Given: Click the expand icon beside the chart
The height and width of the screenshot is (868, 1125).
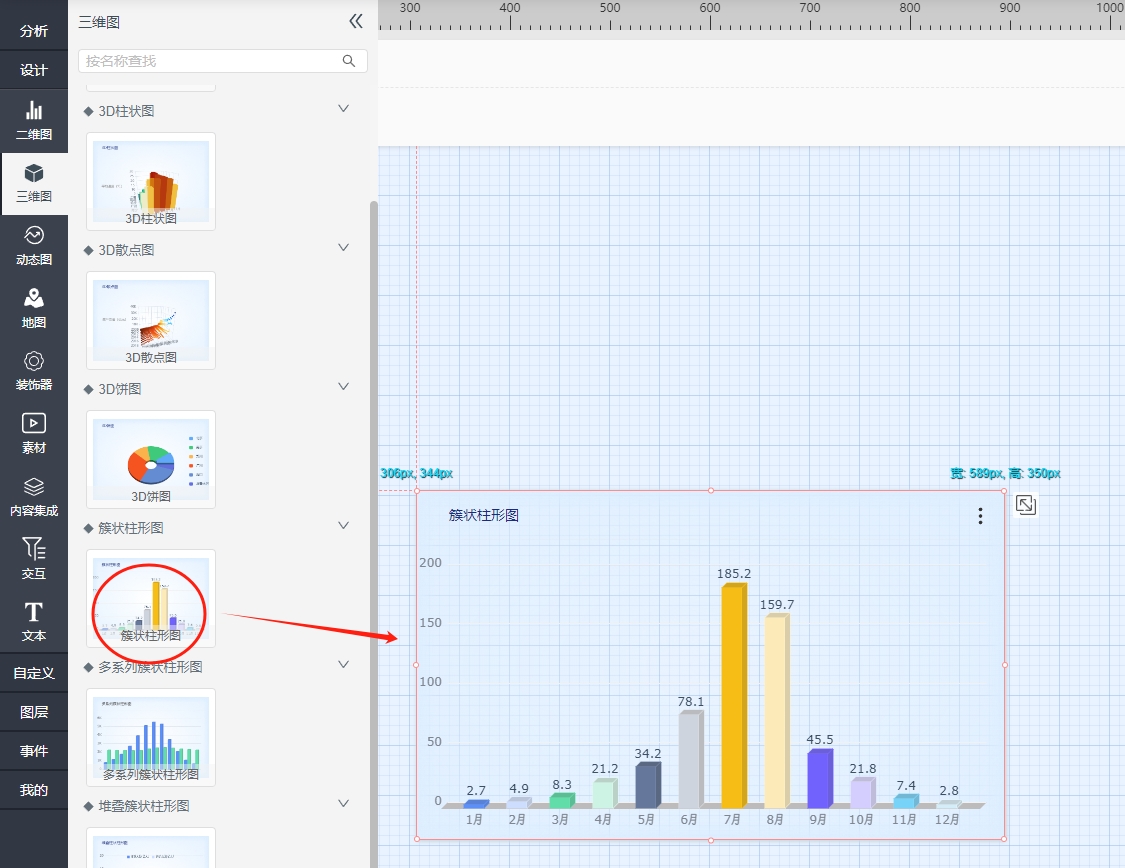Looking at the screenshot, I should pyautogui.click(x=1025, y=505).
